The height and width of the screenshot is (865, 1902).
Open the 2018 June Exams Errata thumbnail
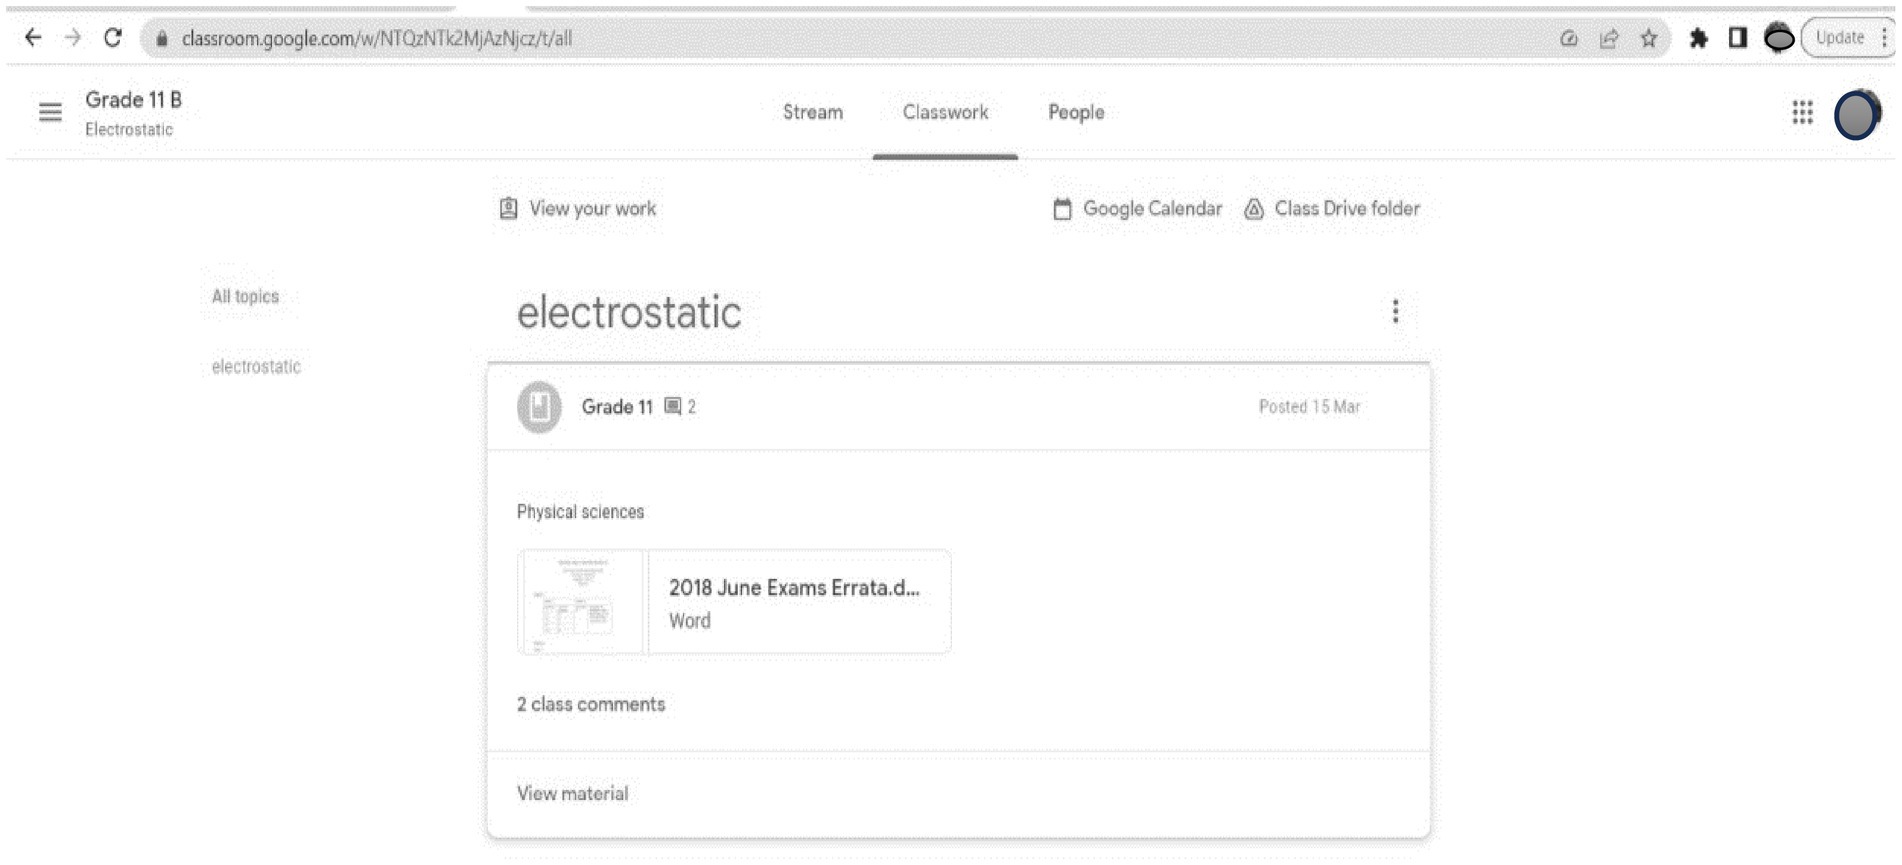point(581,602)
